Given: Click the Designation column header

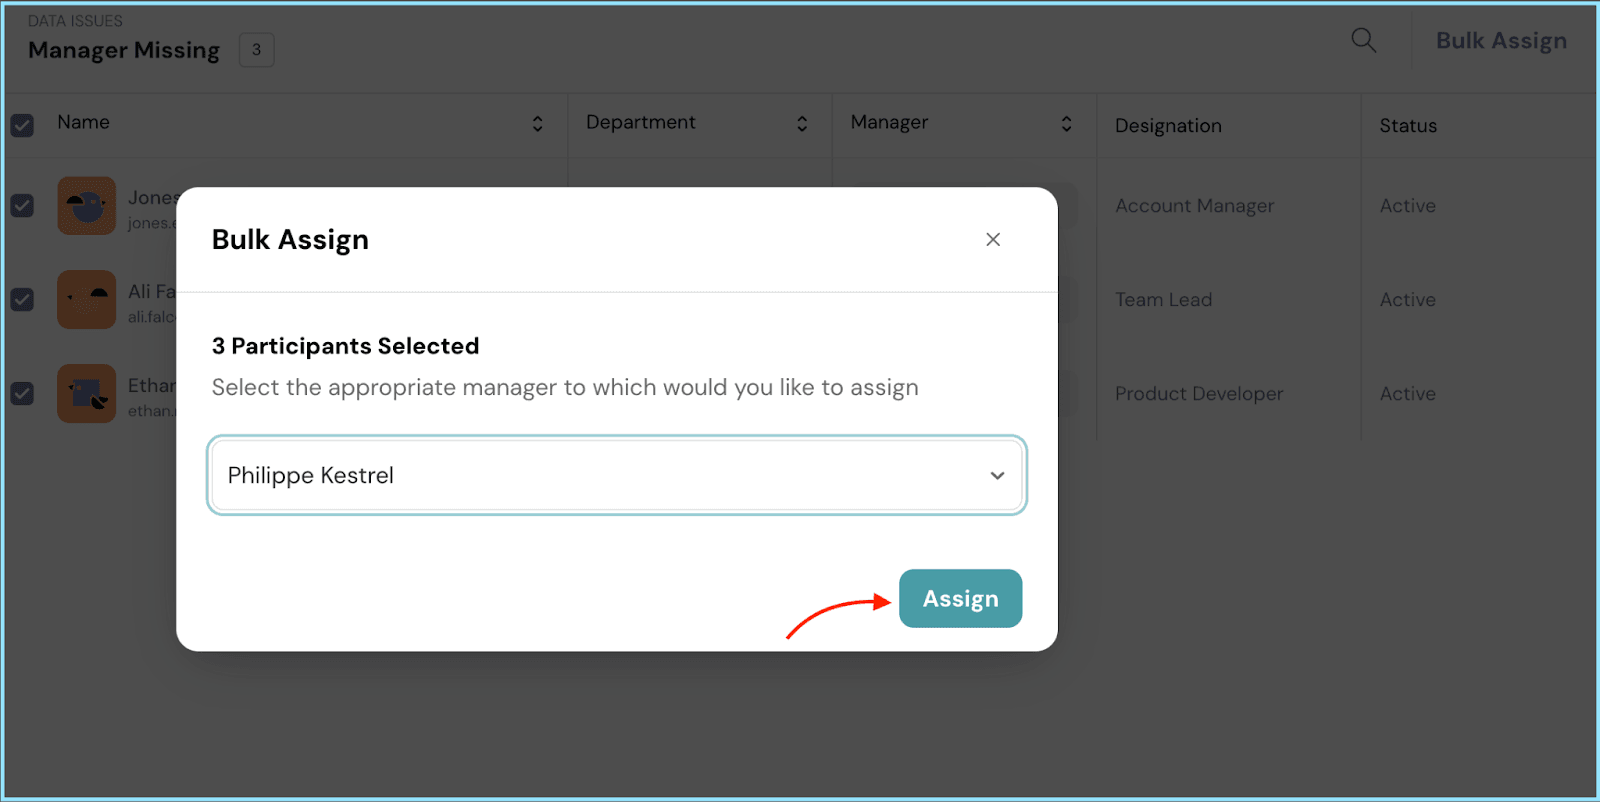Looking at the screenshot, I should click(x=1167, y=126).
